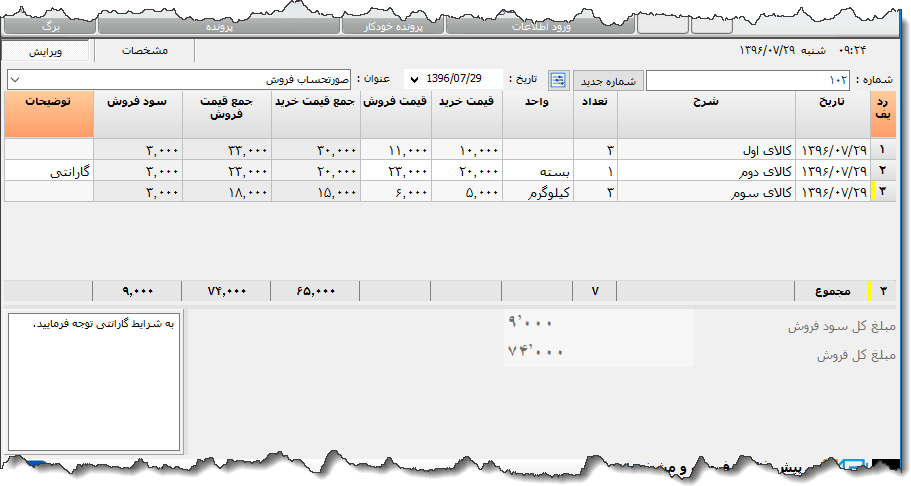The width and height of the screenshot is (911, 486).
Task: Select the کالای اول description cell
Action: tap(706, 150)
